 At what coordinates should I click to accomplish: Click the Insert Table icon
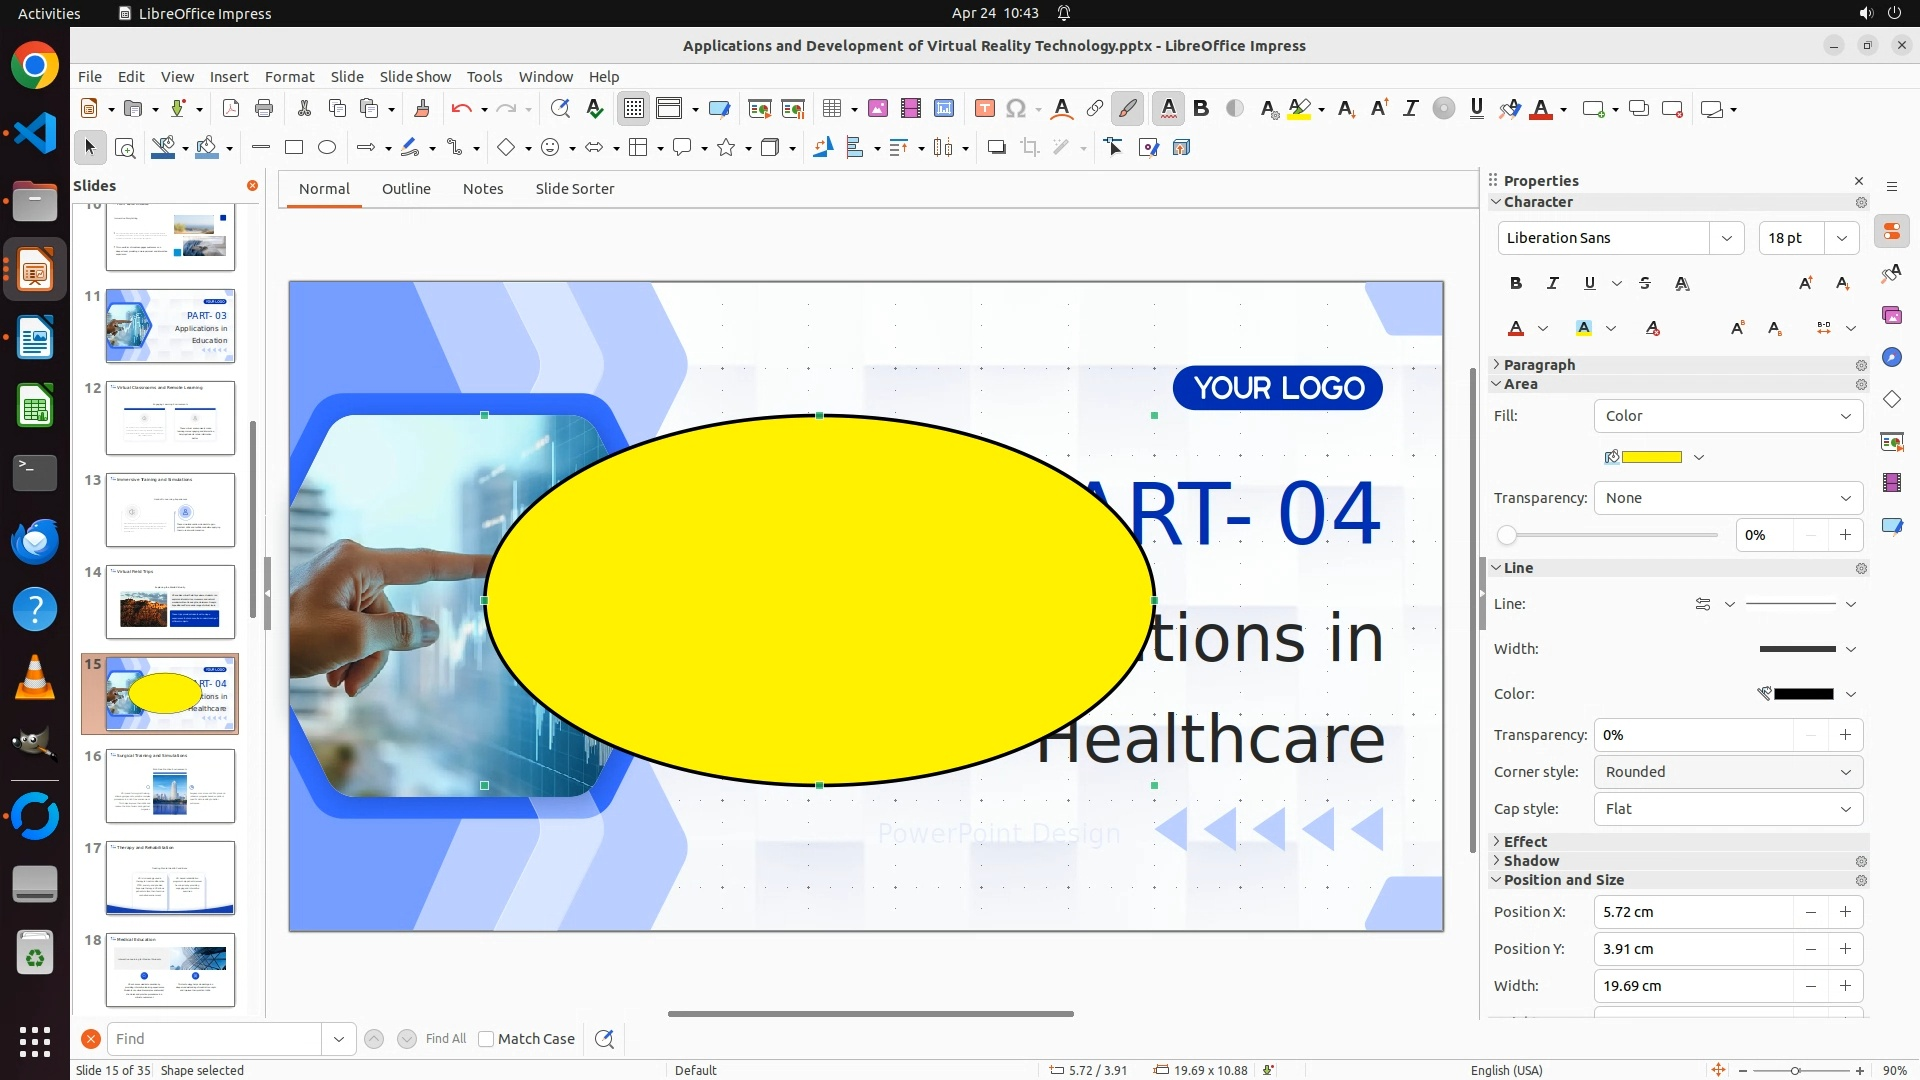(x=831, y=109)
